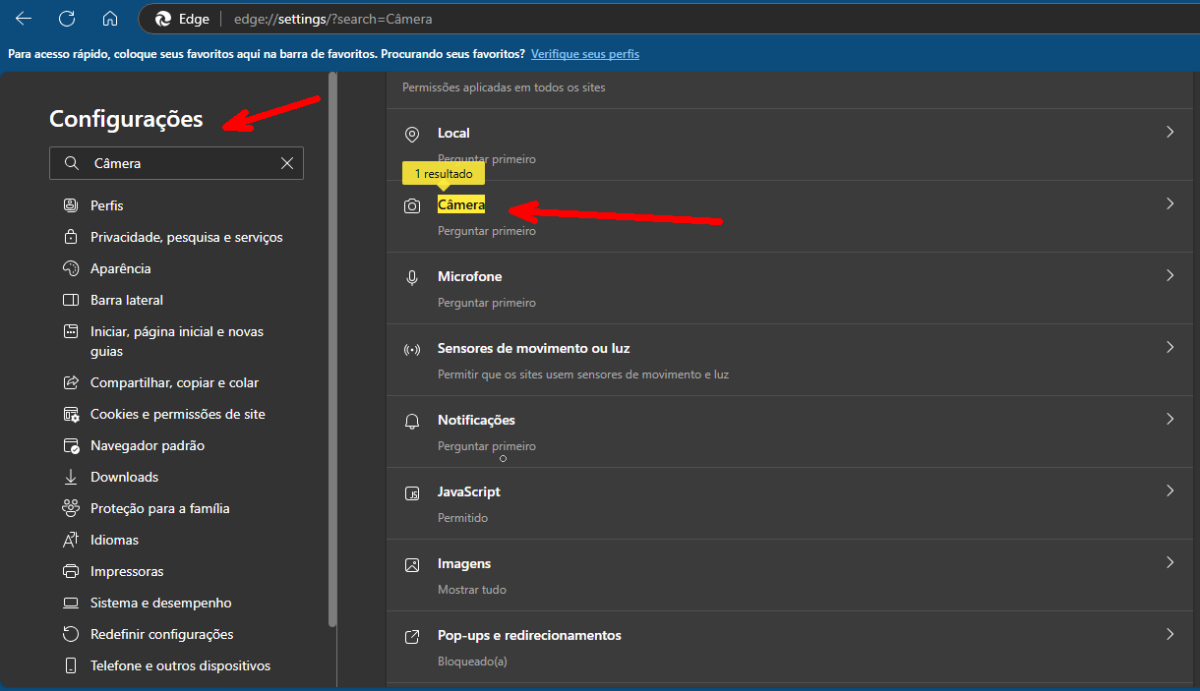Open the Imagens permission entry
The width and height of the screenshot is (1200, 691).
(x=464, y=564)
